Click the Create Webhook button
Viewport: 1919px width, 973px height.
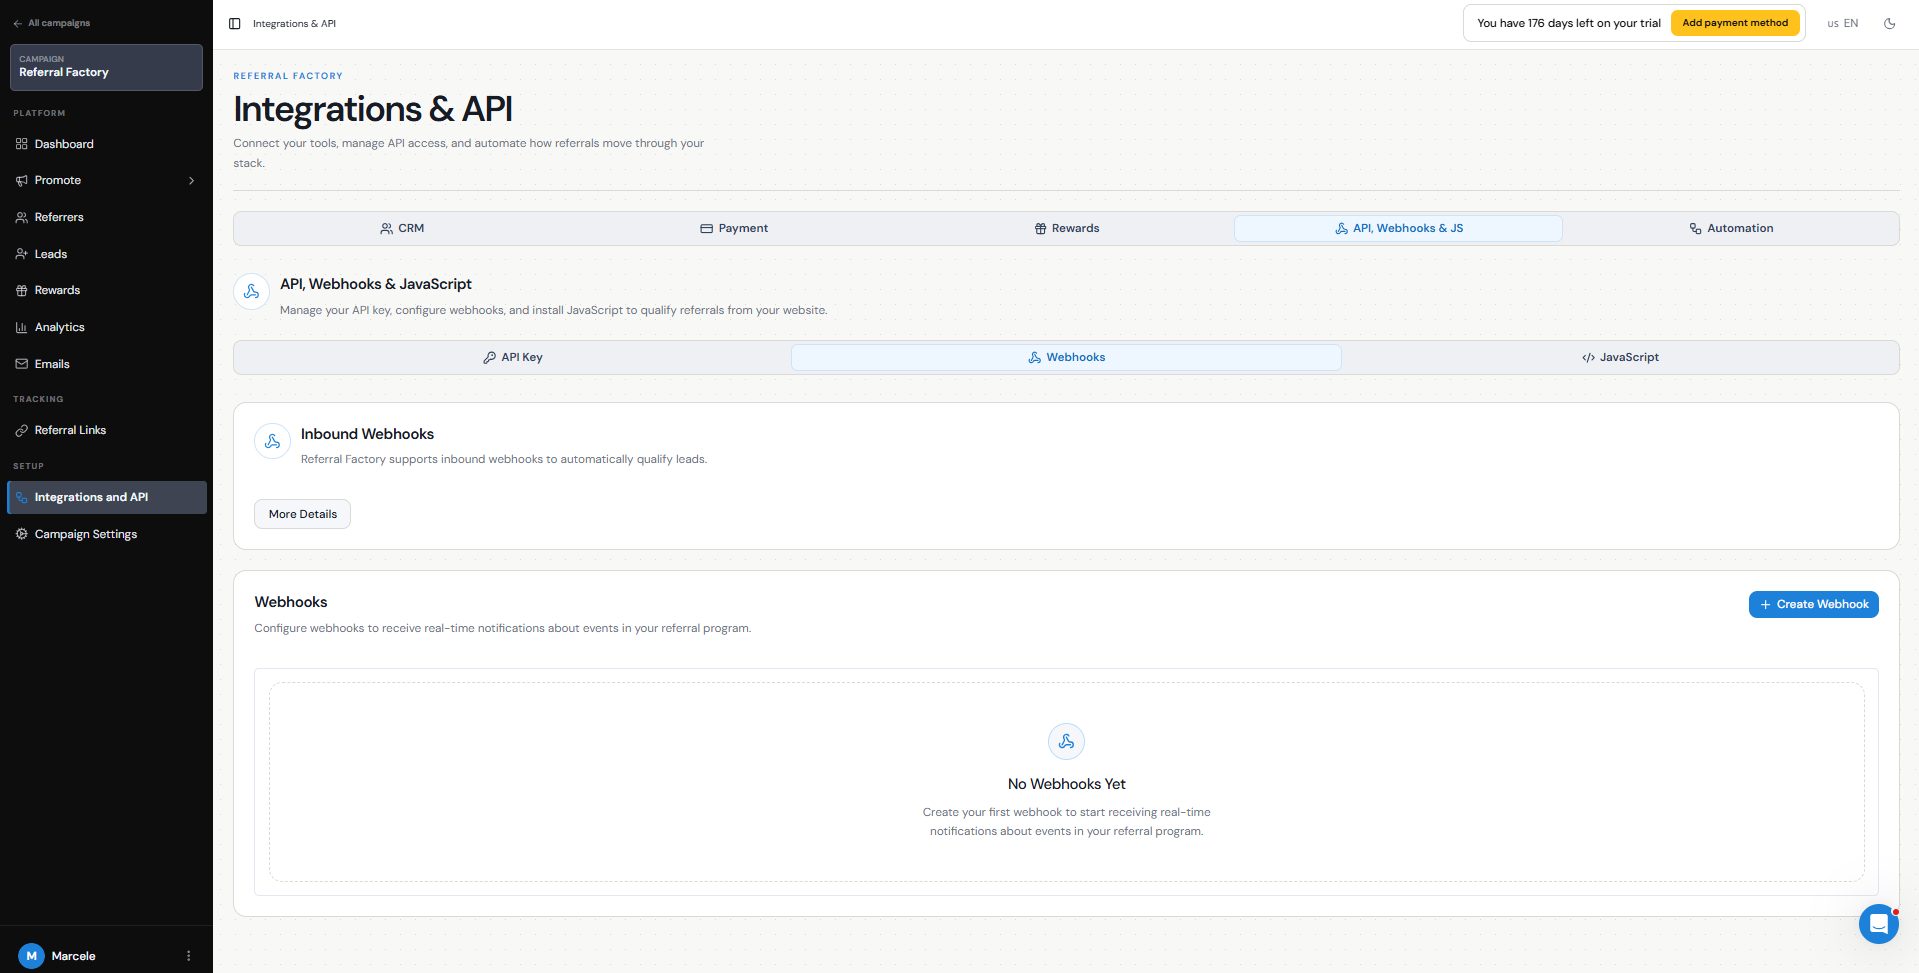click(1813, 604)
